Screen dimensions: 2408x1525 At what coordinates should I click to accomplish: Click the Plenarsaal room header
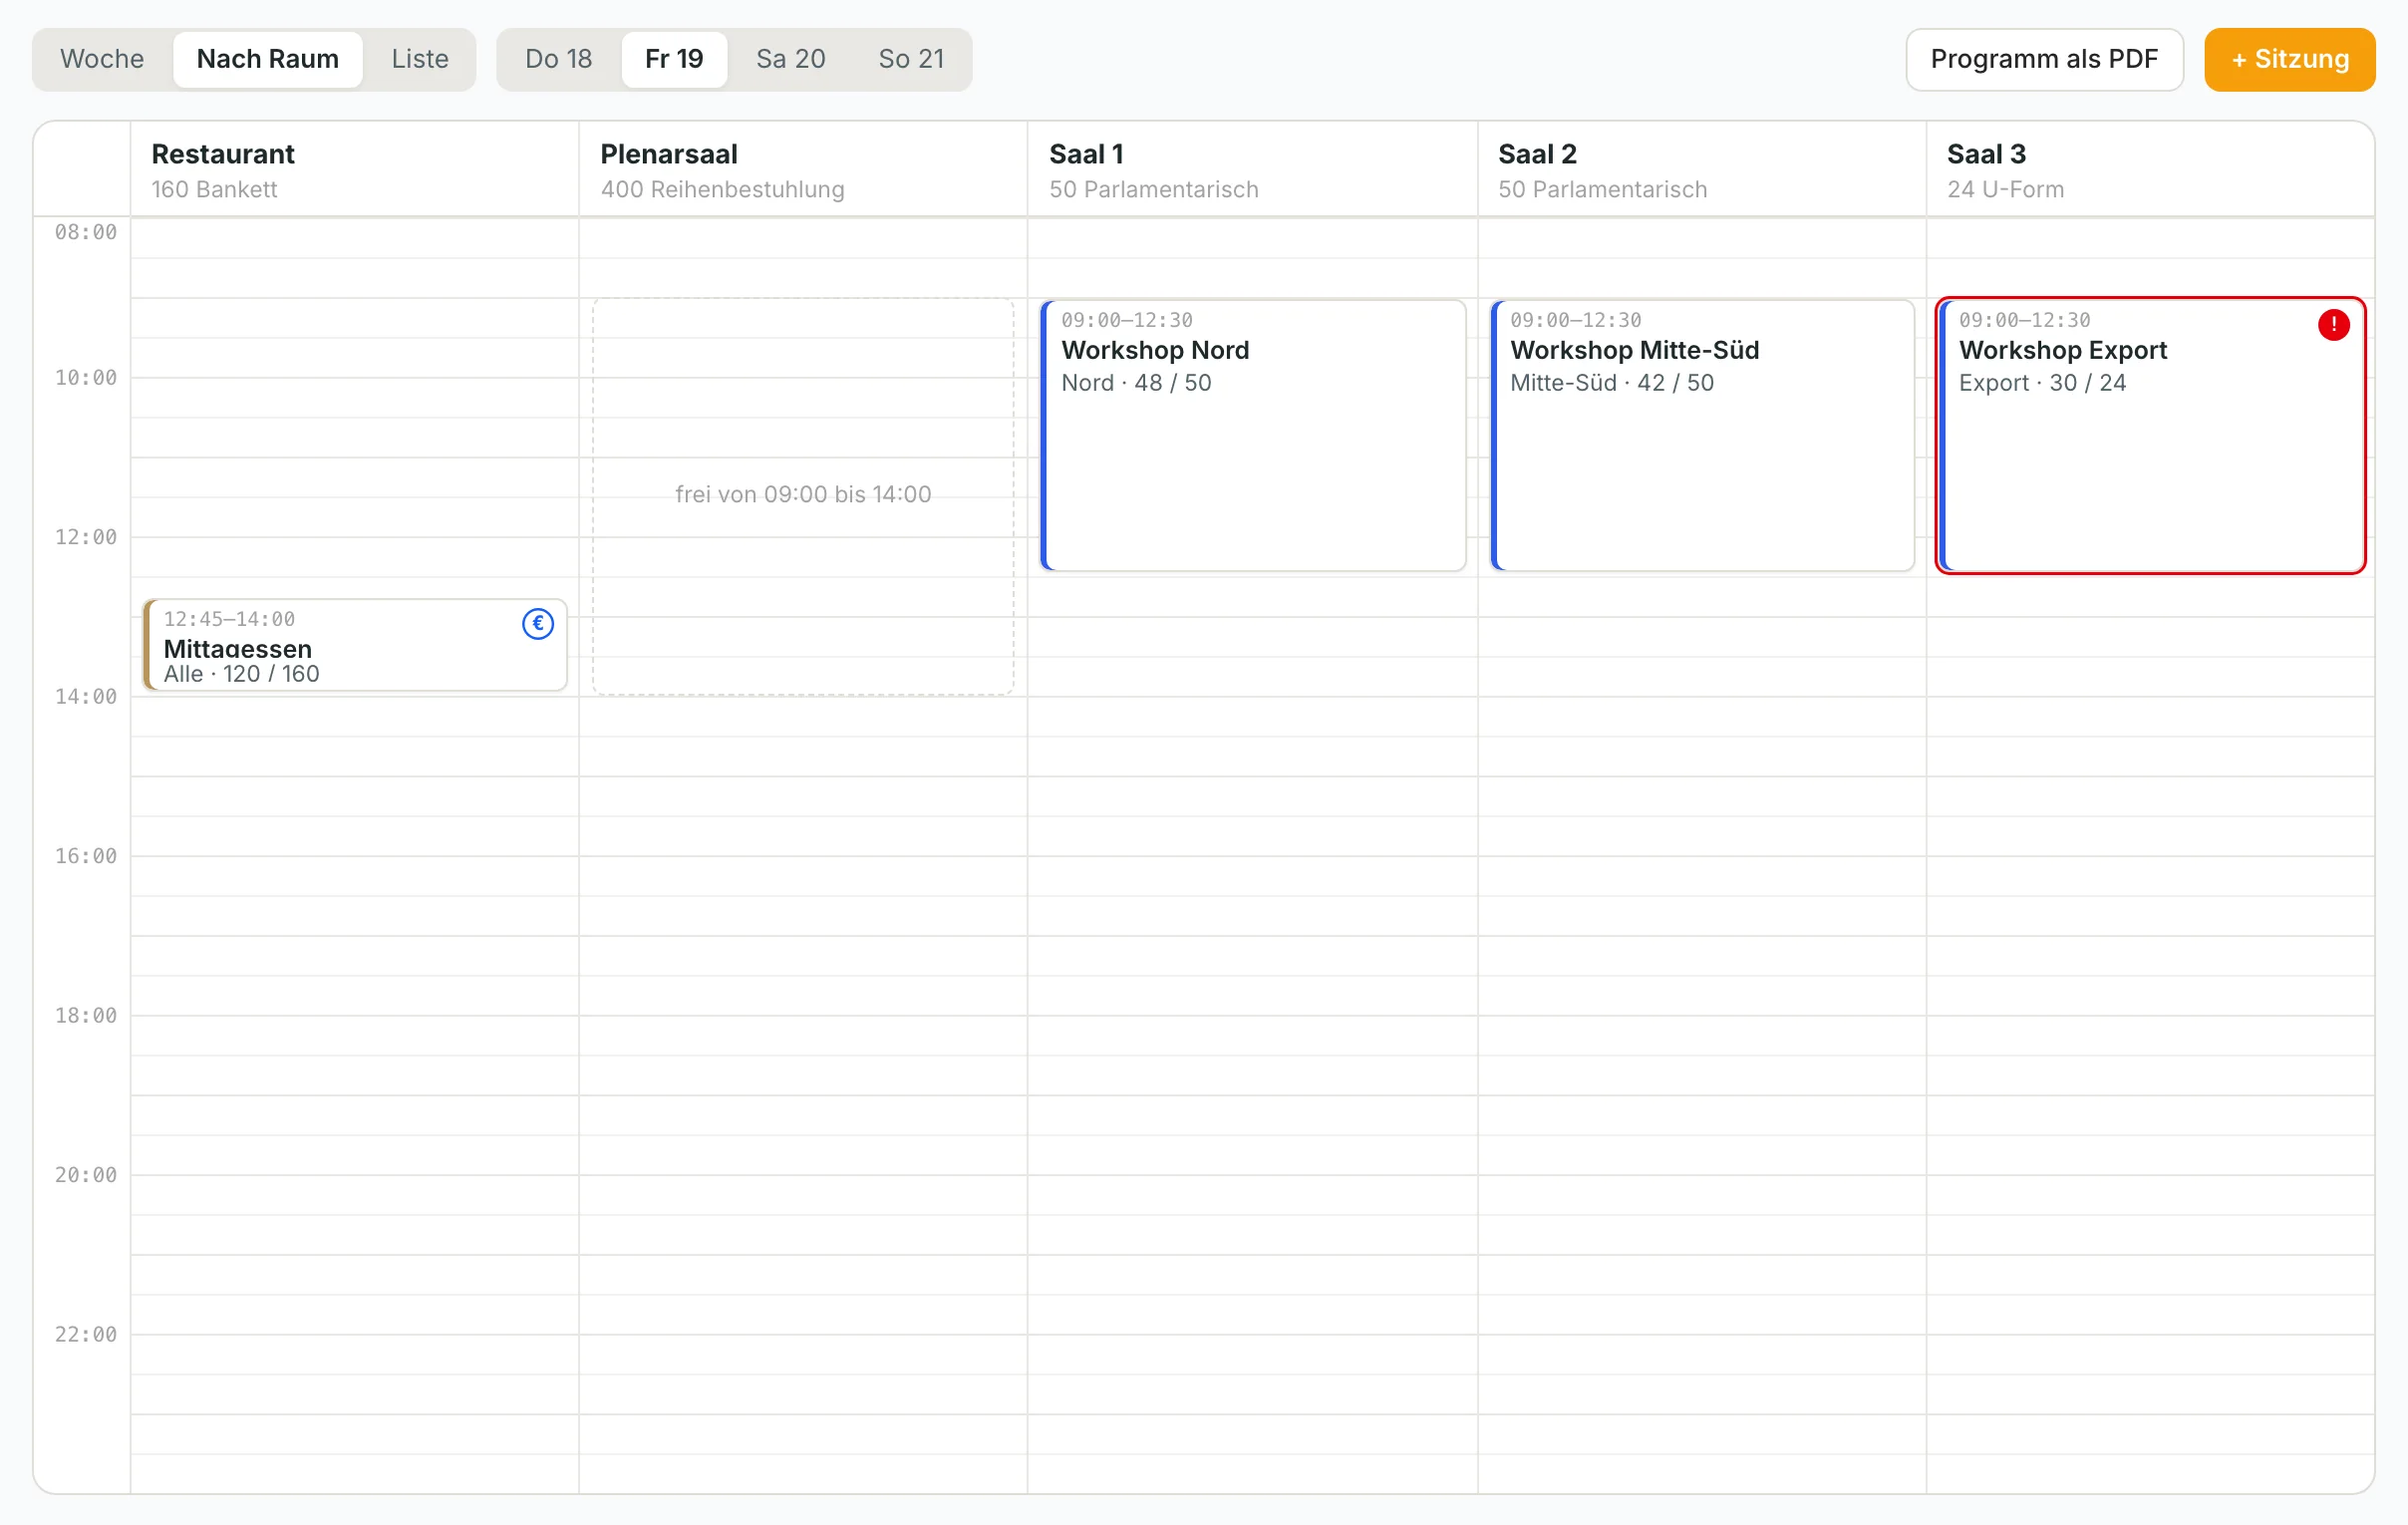[x=803, y=169]
